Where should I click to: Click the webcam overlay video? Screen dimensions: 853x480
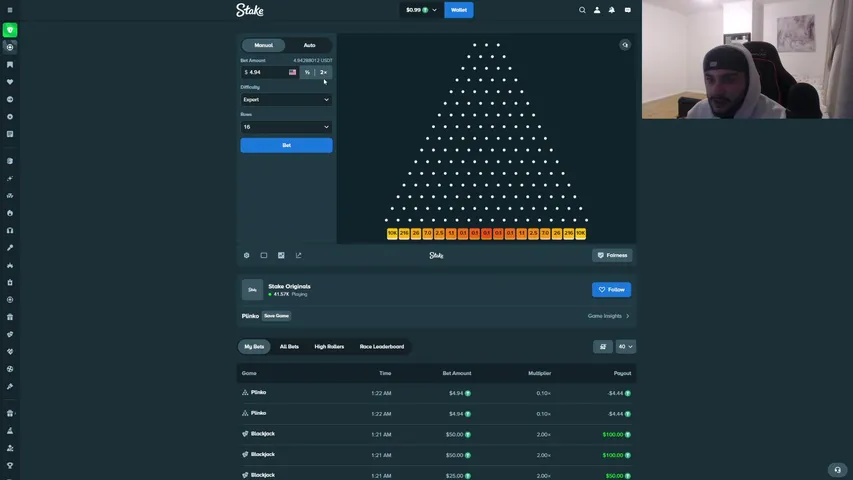click(x=747, y=59)
